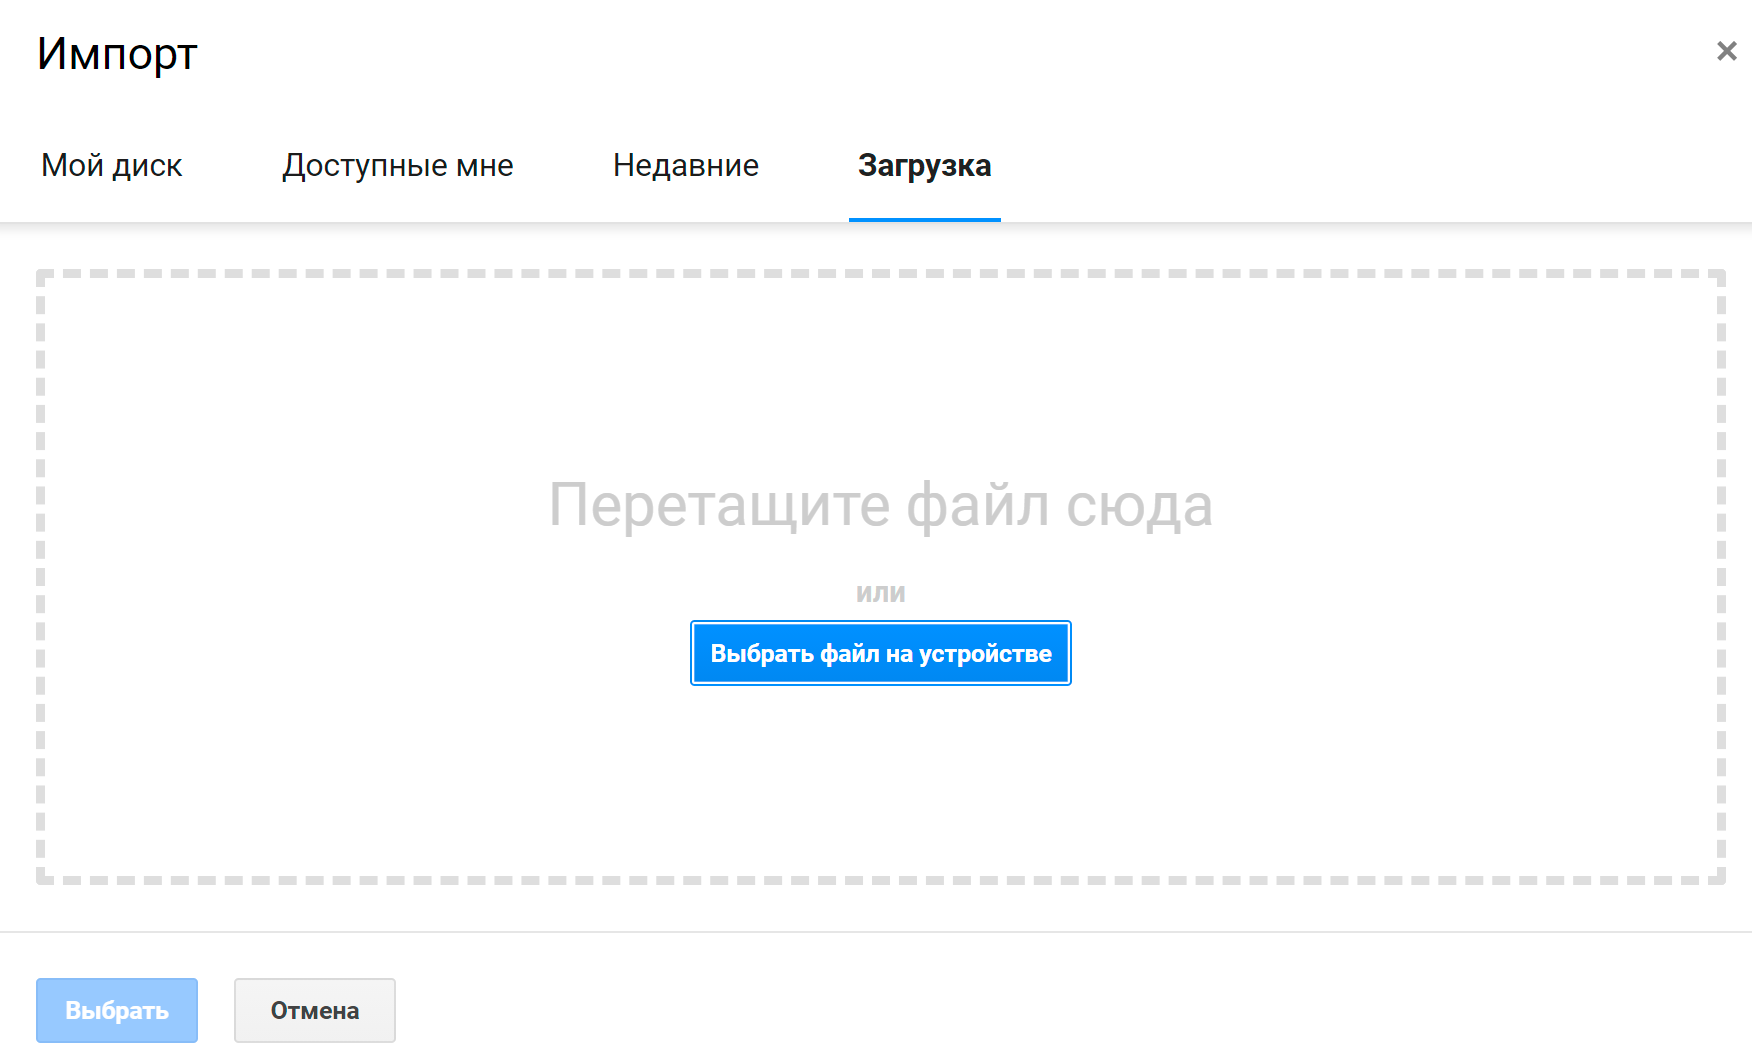Cancel import with the Отмена button

[315, 1010]
